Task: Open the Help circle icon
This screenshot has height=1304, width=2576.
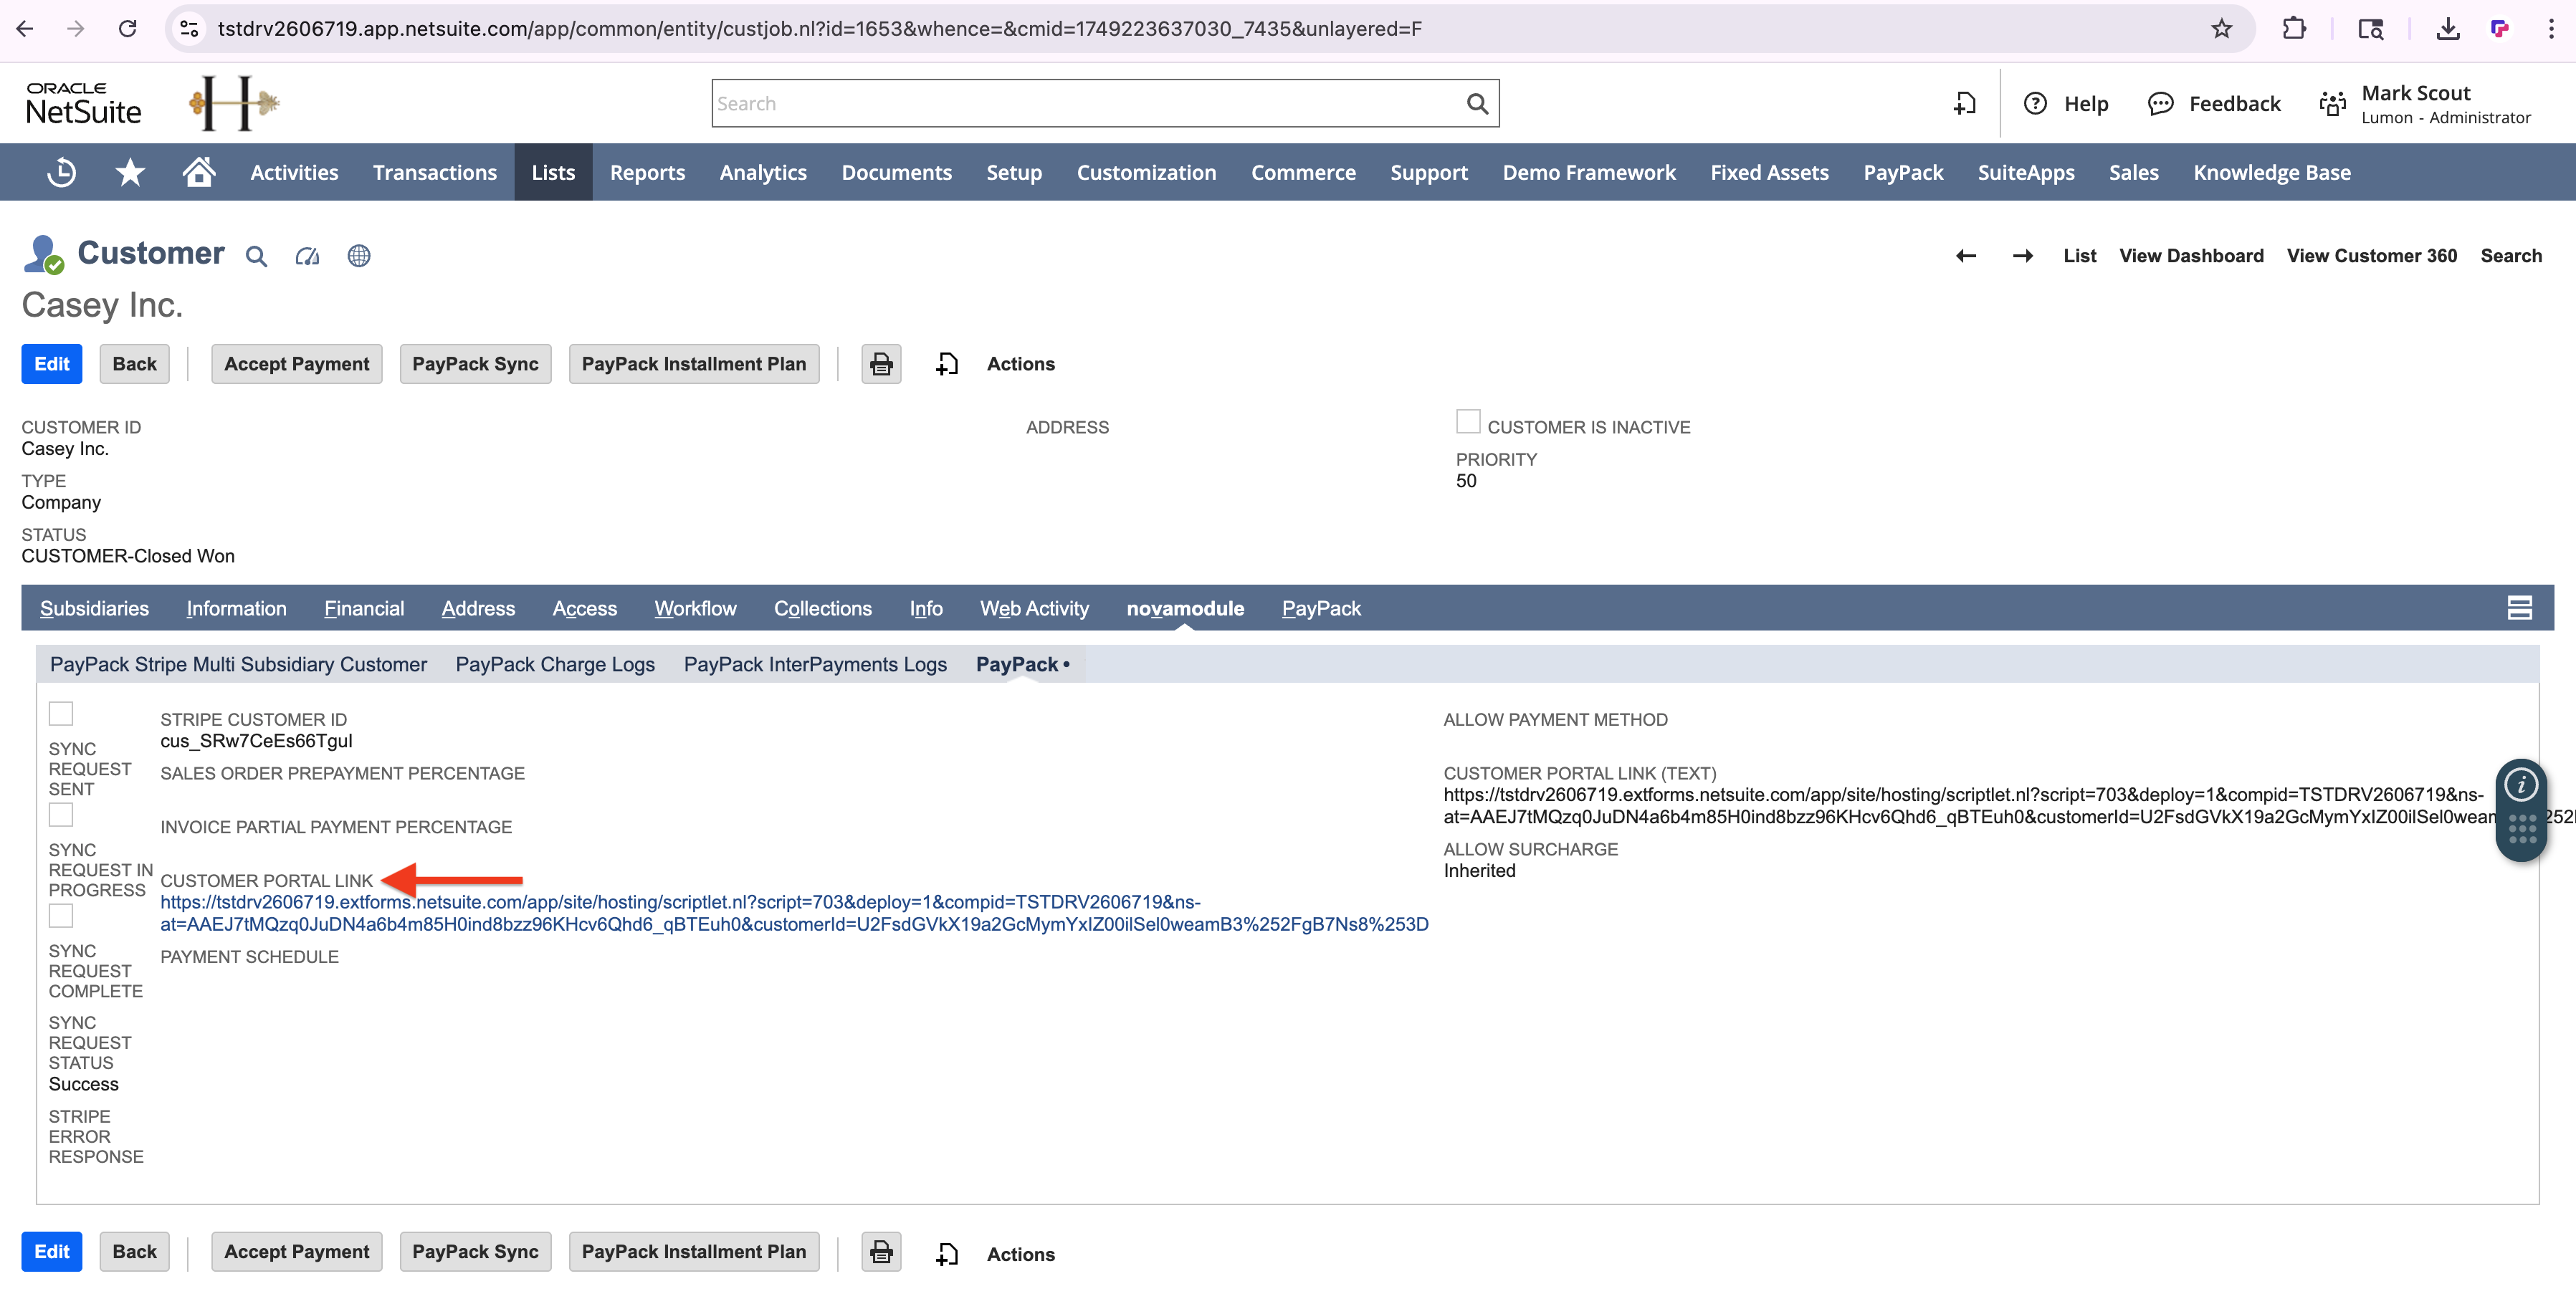Action: 2035,103
